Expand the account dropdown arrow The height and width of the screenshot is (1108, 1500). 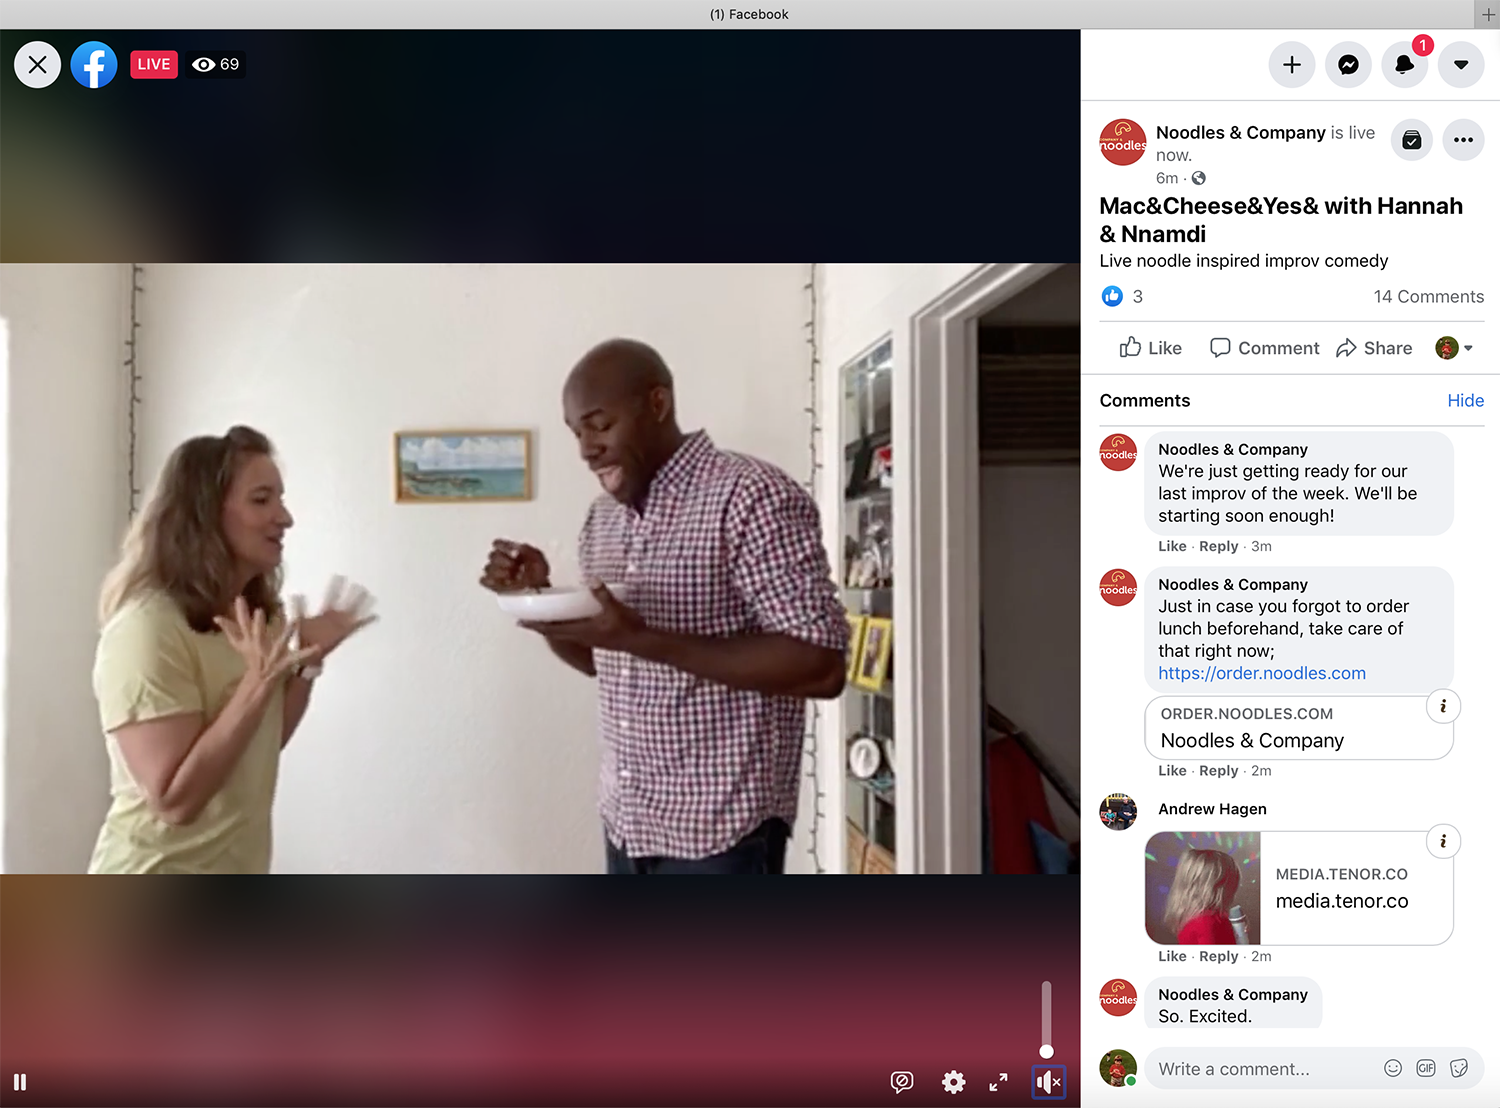coord(1461,64)
